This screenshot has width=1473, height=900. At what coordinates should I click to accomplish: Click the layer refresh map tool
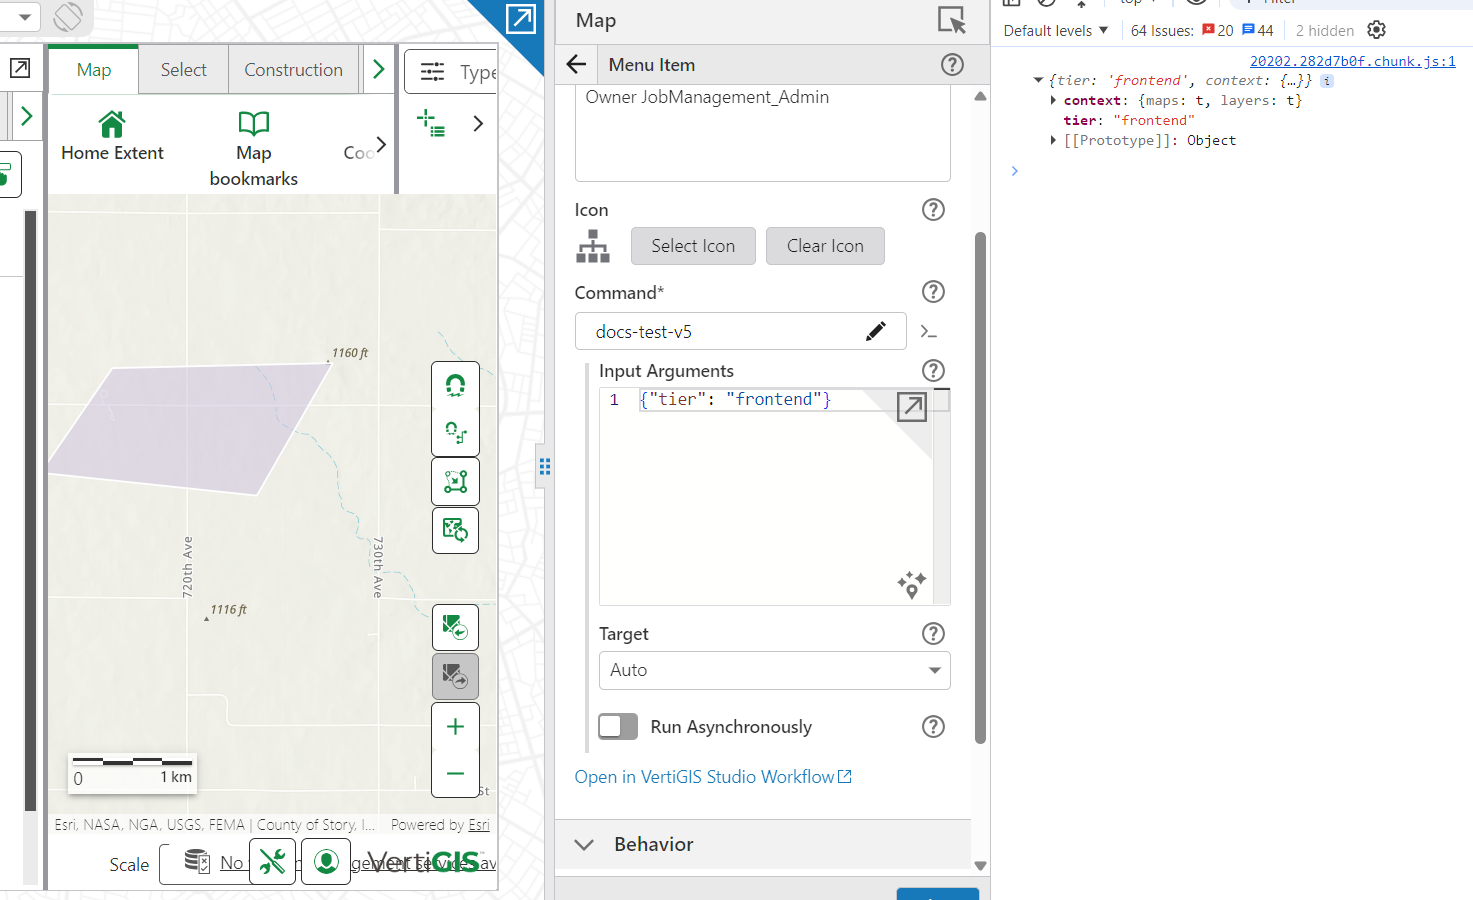point(455,530)
